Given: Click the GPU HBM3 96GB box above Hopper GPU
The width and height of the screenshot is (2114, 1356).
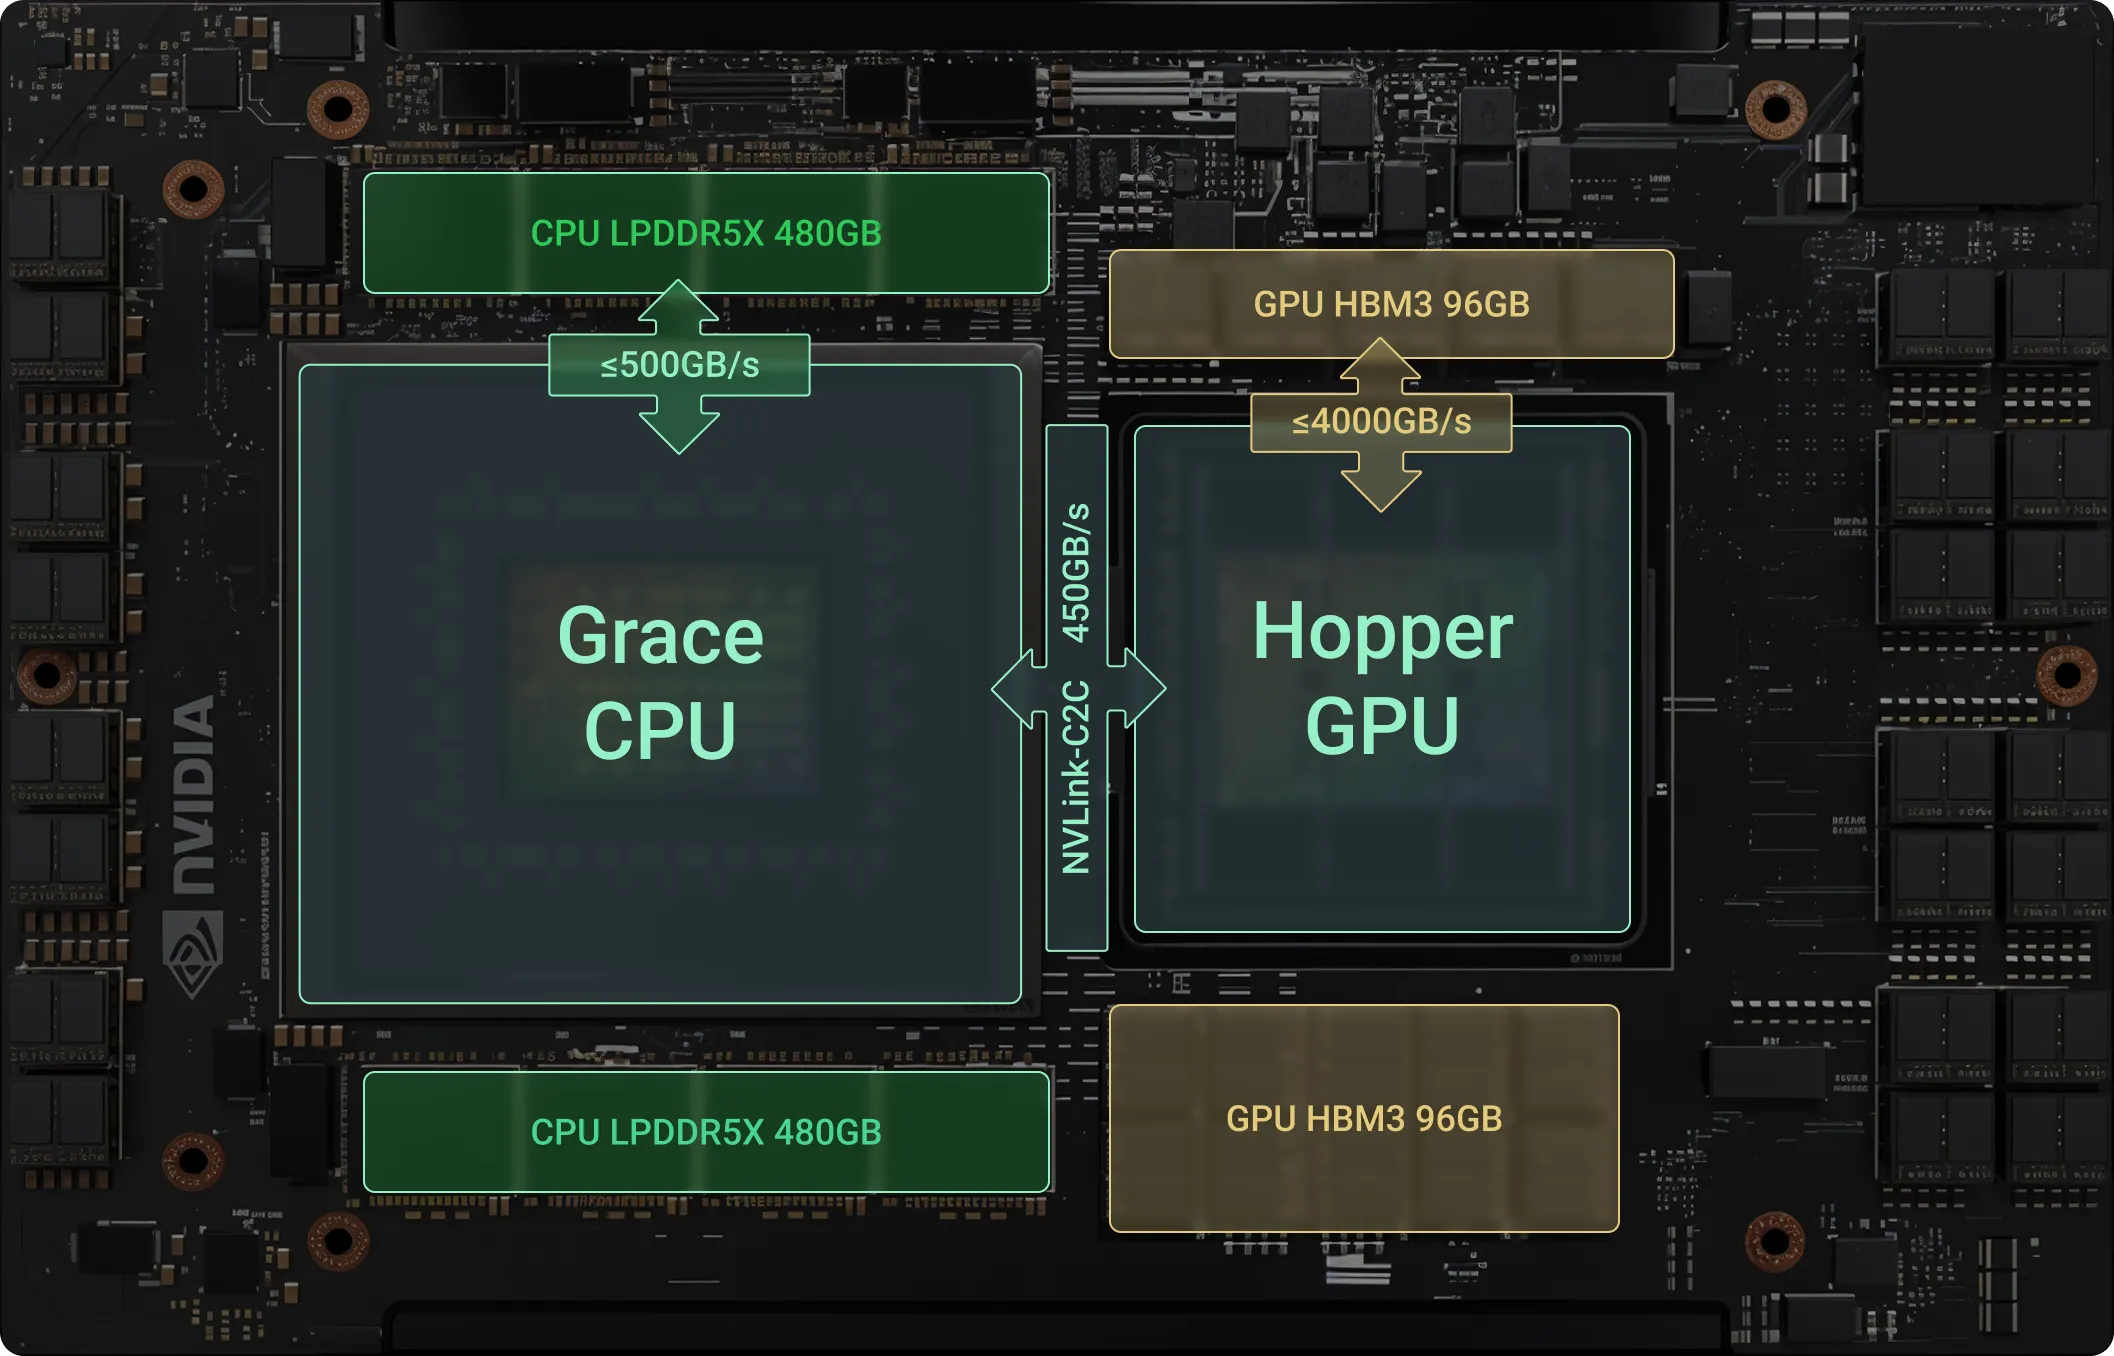Looking at the screenshot, I should pyautogui.click(x=1391, y=304).
